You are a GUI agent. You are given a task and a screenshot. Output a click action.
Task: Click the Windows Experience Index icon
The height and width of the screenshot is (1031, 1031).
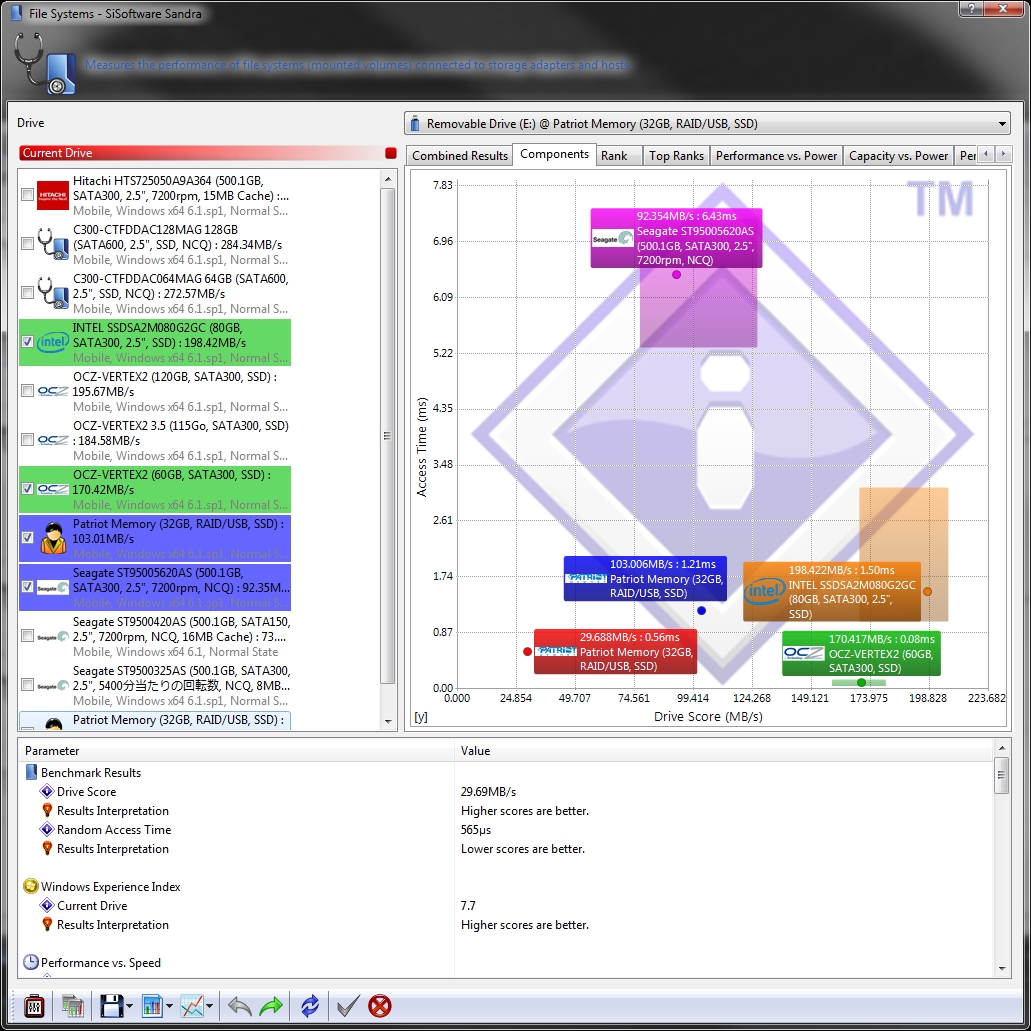point(30,886)
